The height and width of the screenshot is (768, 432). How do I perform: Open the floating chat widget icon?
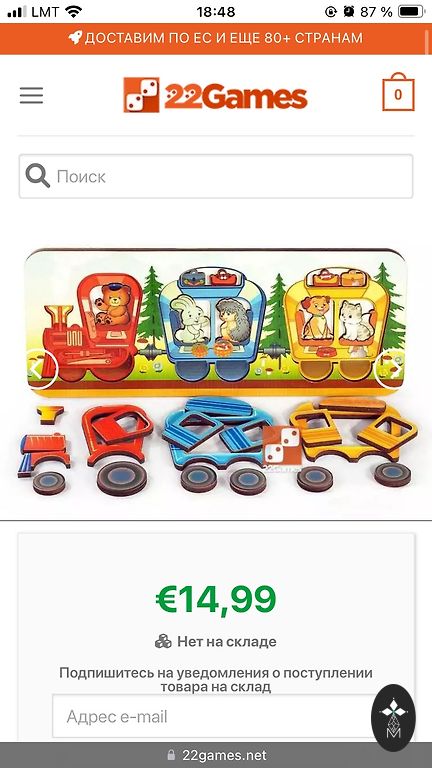[393, 718]
